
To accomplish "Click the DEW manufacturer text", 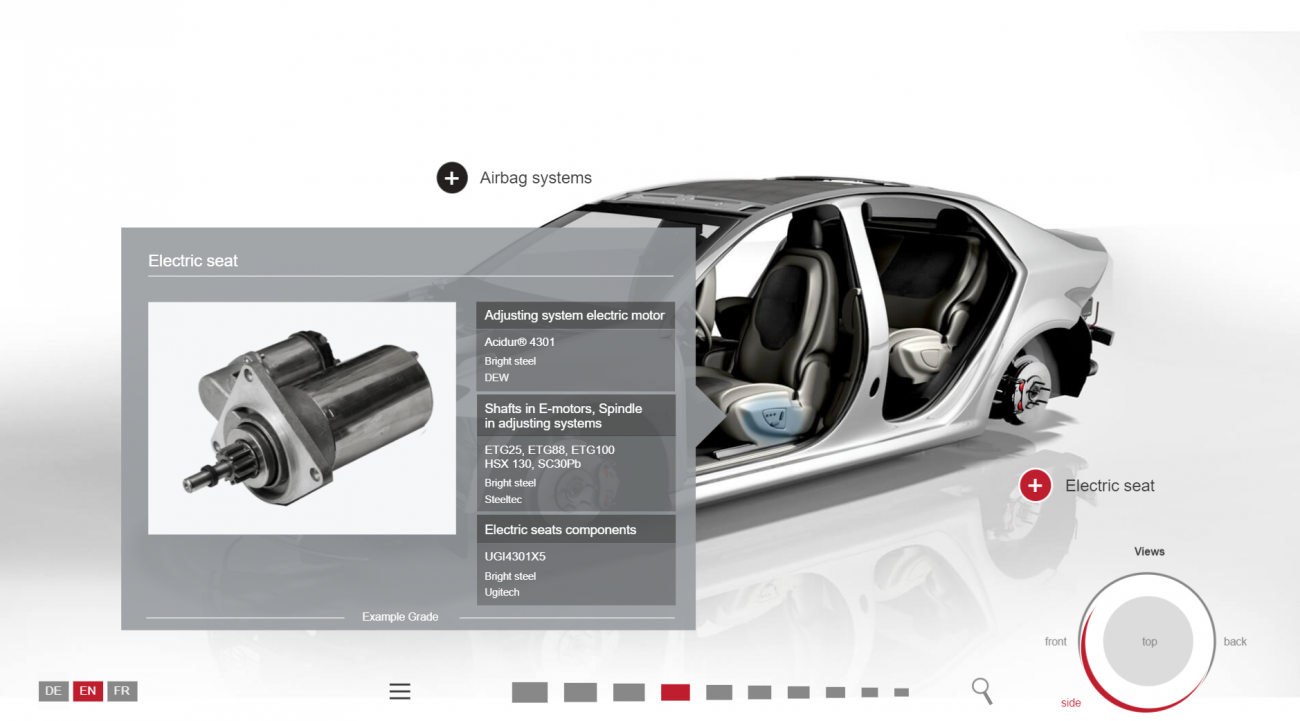I will (497, 378).
